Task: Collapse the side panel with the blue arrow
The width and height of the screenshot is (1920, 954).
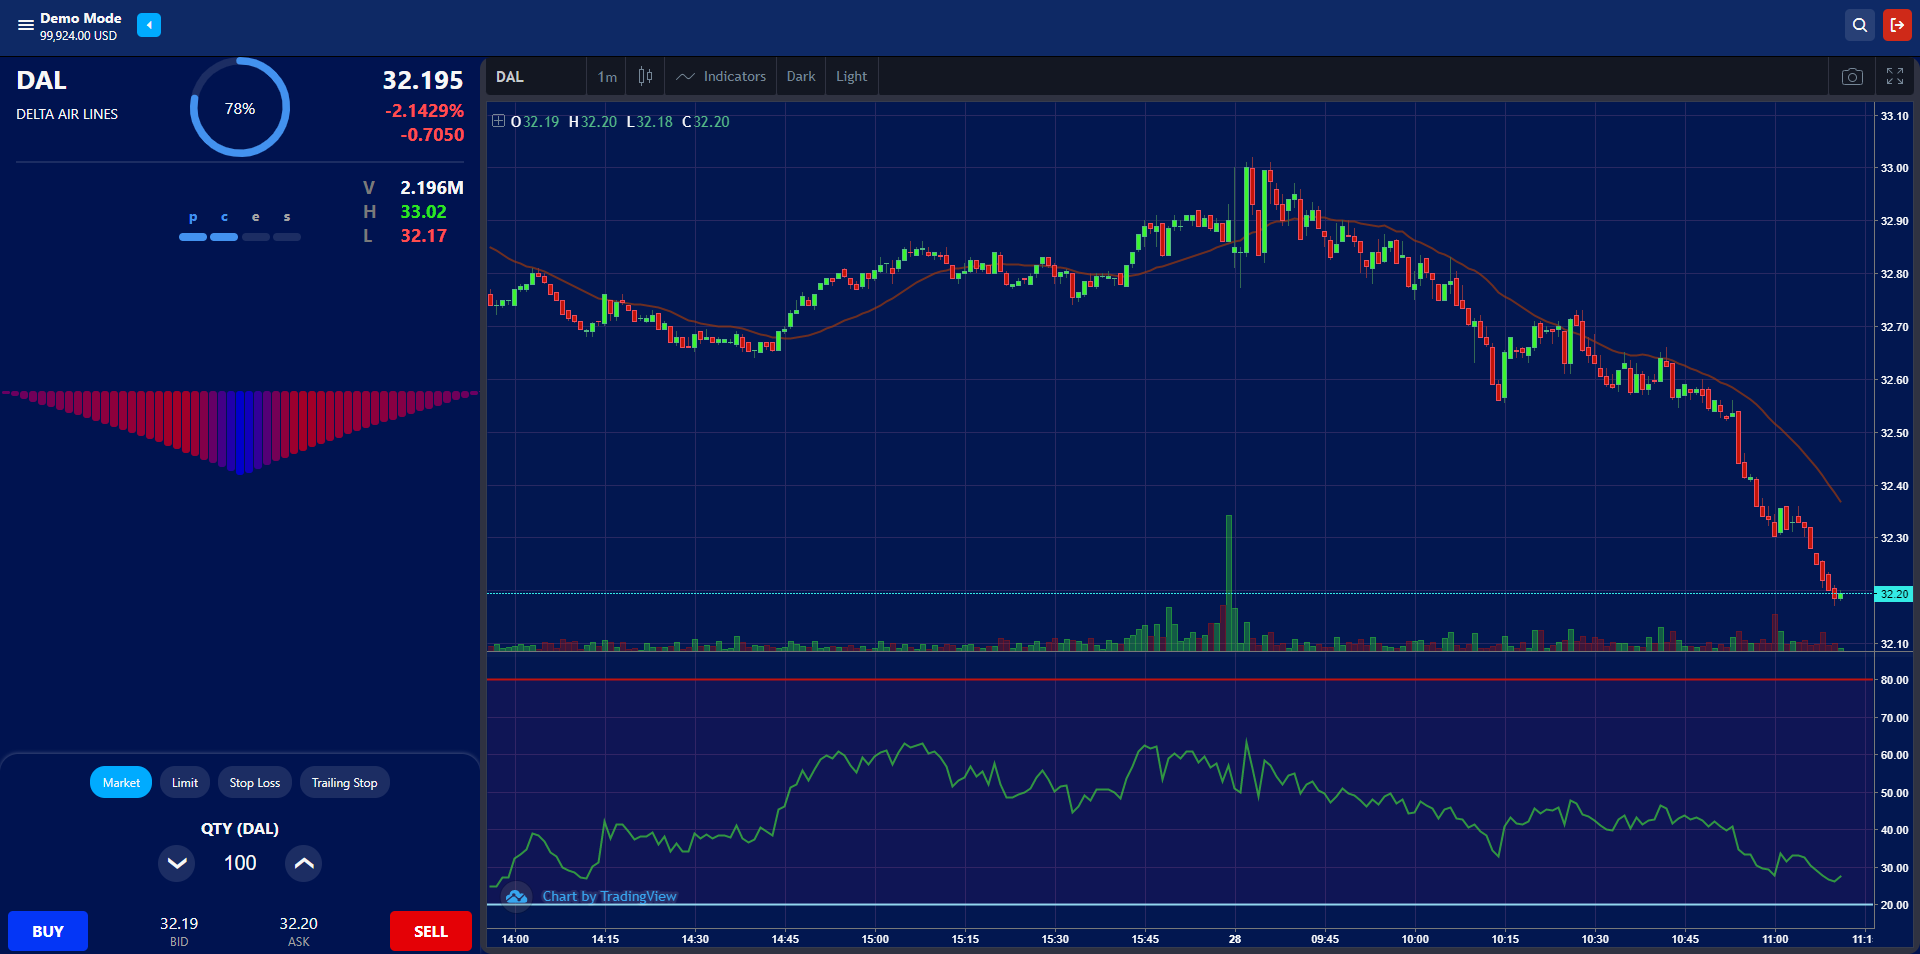Action: point(149,25)
